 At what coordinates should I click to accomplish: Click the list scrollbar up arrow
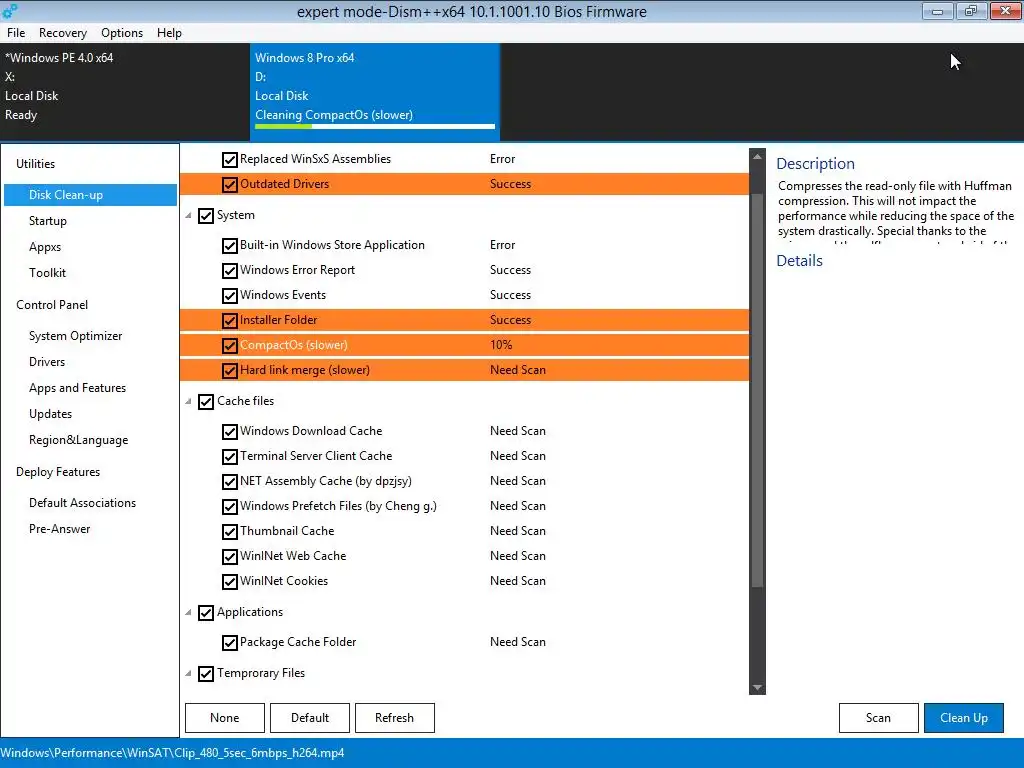coord(757,157)
